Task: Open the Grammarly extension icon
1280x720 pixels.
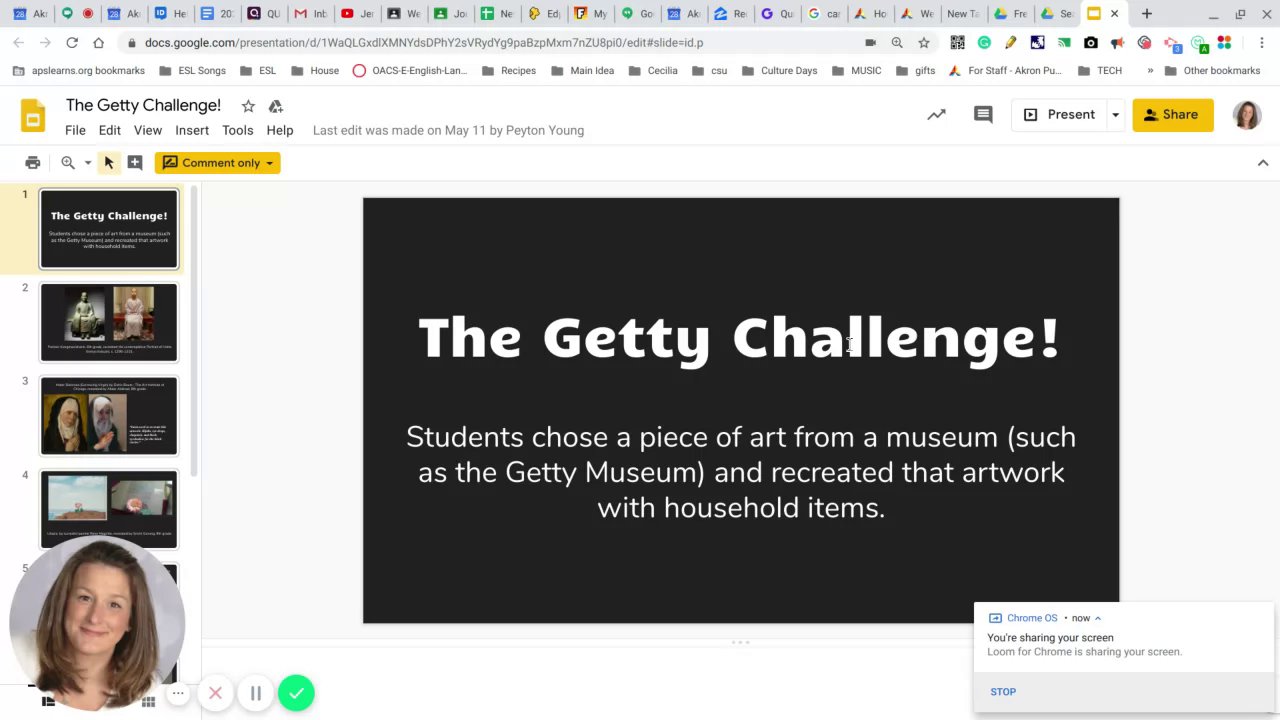Action: [984, 43]
